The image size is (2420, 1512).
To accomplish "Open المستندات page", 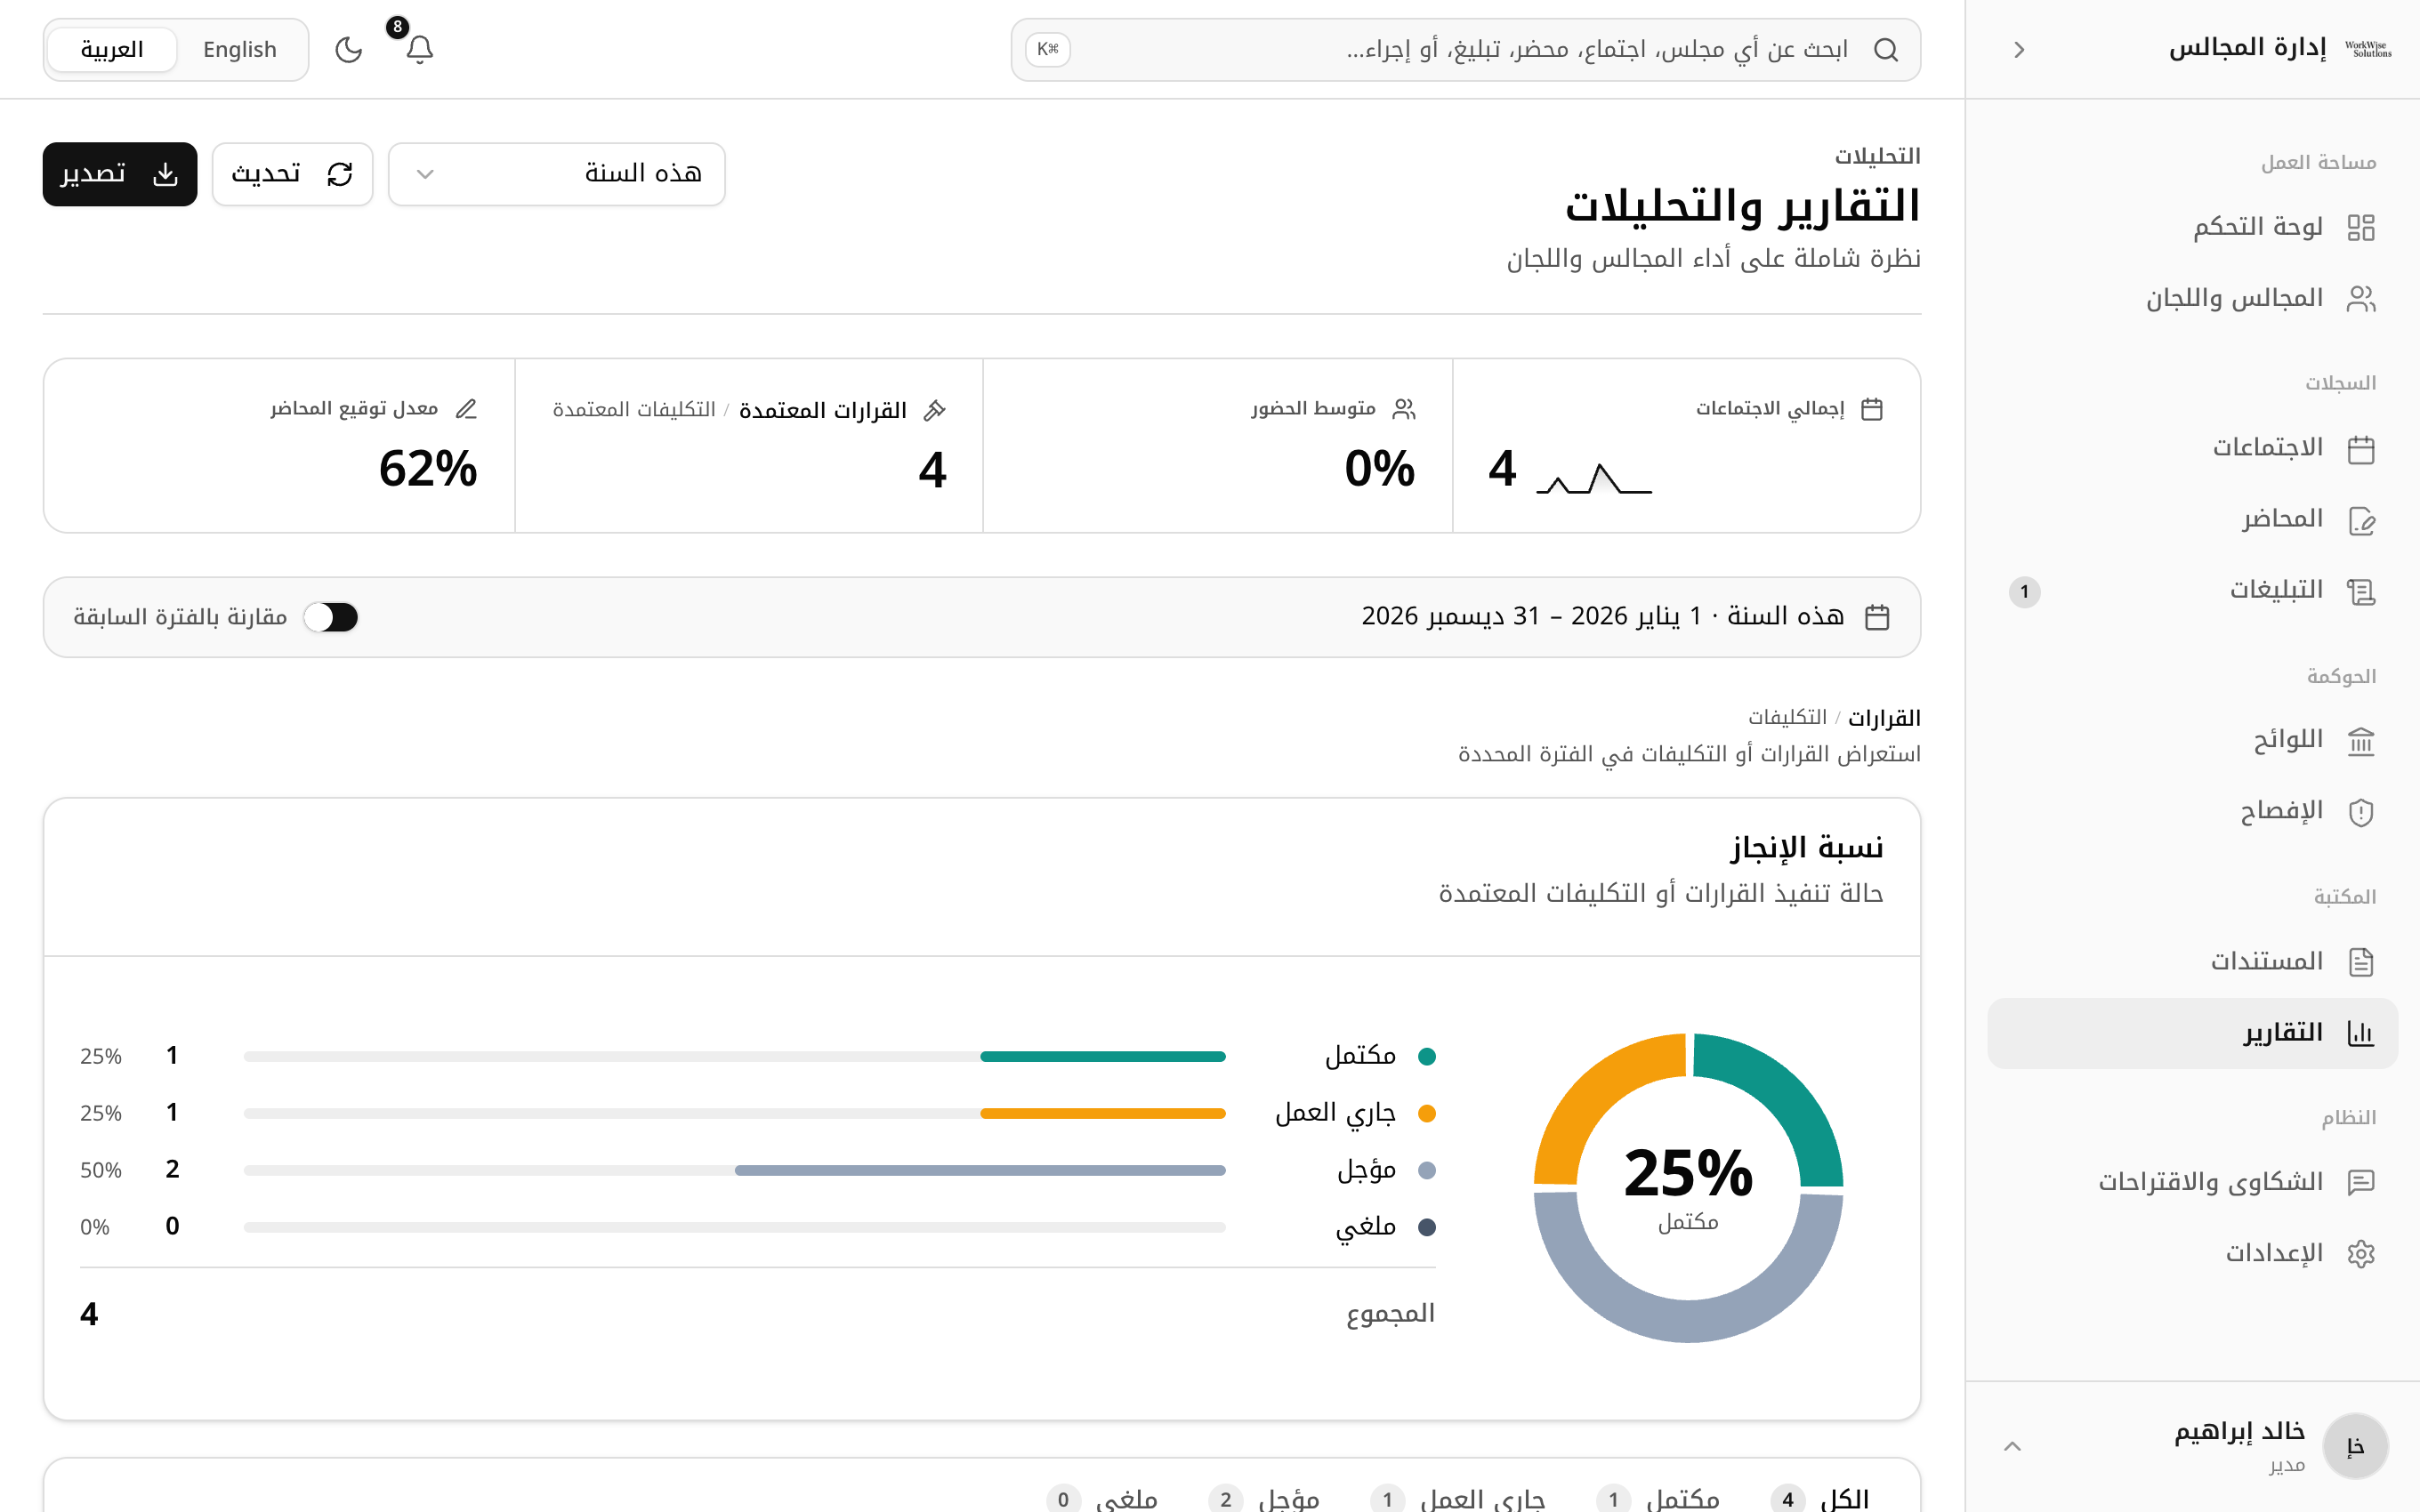I will pyautogui.click(x=2192, y=961).
